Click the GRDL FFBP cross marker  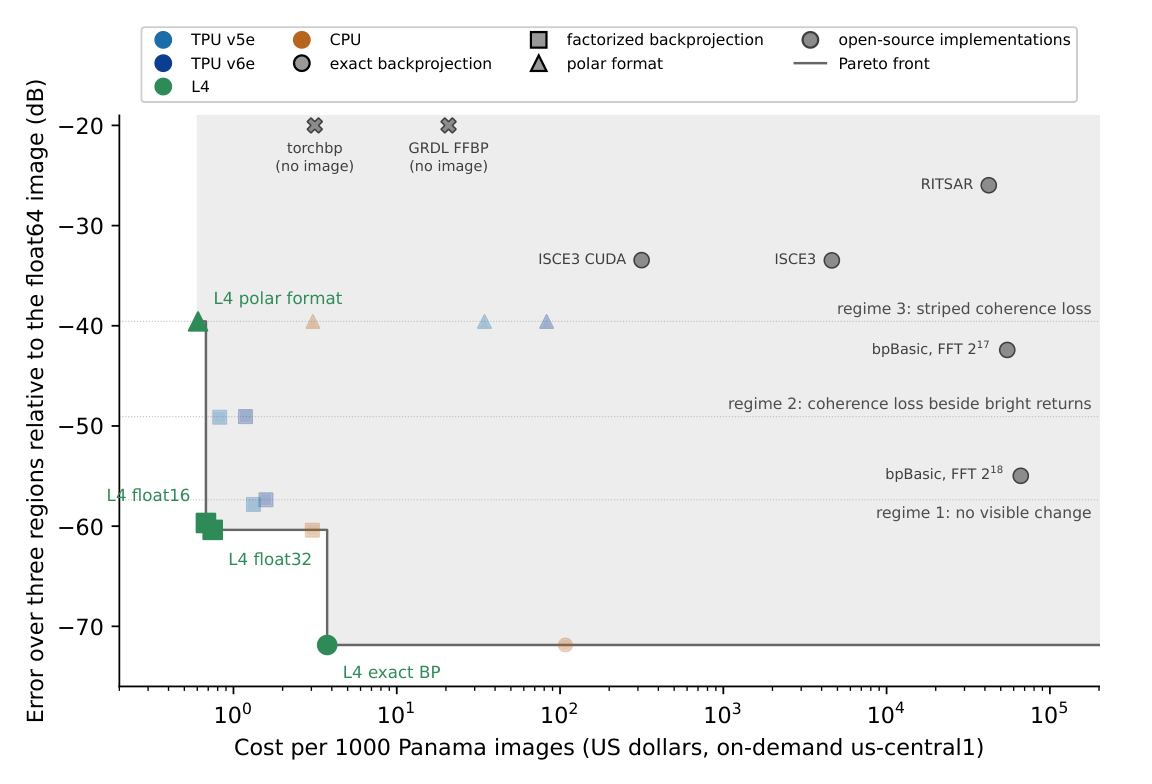pos(448,126)
